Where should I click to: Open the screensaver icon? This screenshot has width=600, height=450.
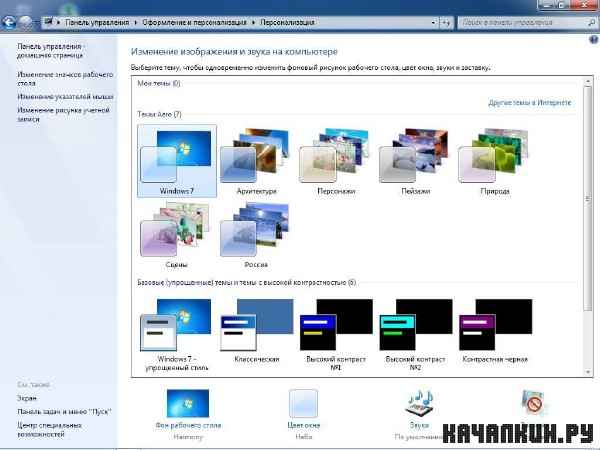pyautogui.click(x=533, y=403)
